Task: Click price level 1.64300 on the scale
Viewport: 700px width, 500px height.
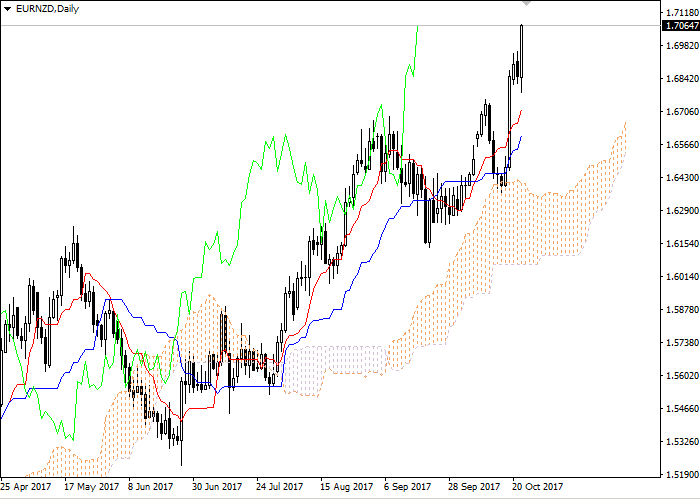Action: (682, 178)
